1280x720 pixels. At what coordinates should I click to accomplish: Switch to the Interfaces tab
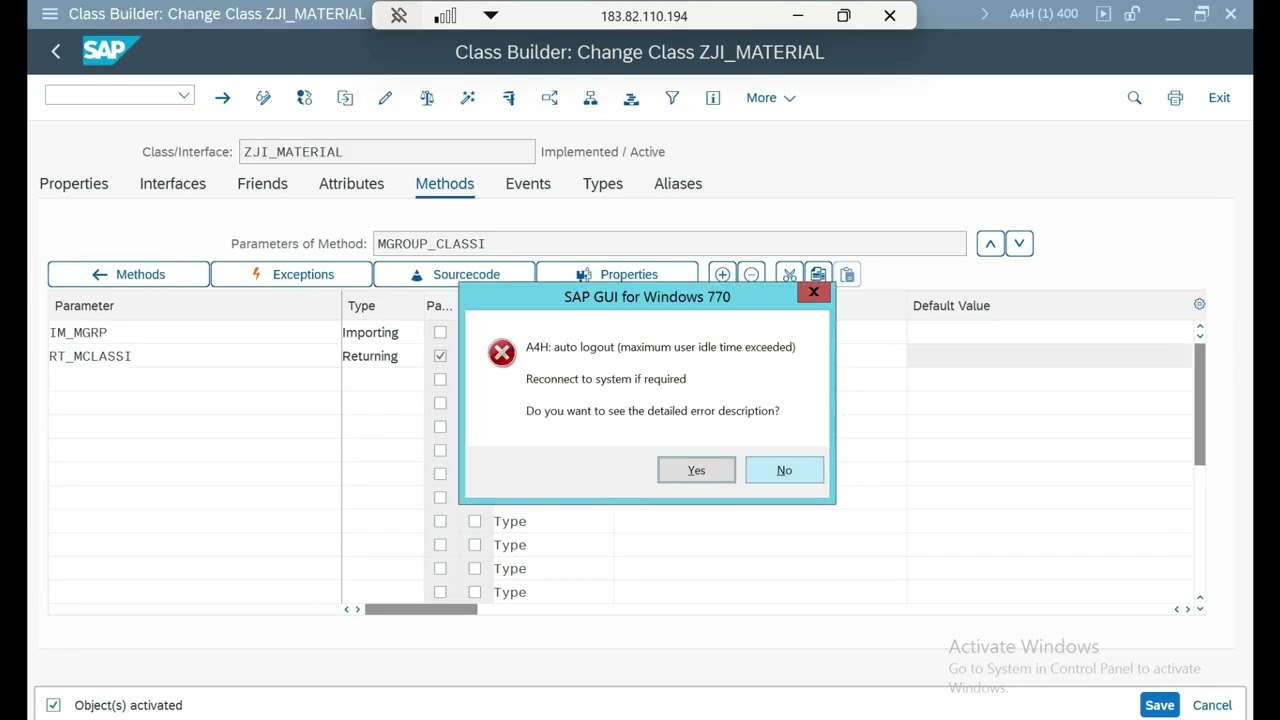click(173, 184)
